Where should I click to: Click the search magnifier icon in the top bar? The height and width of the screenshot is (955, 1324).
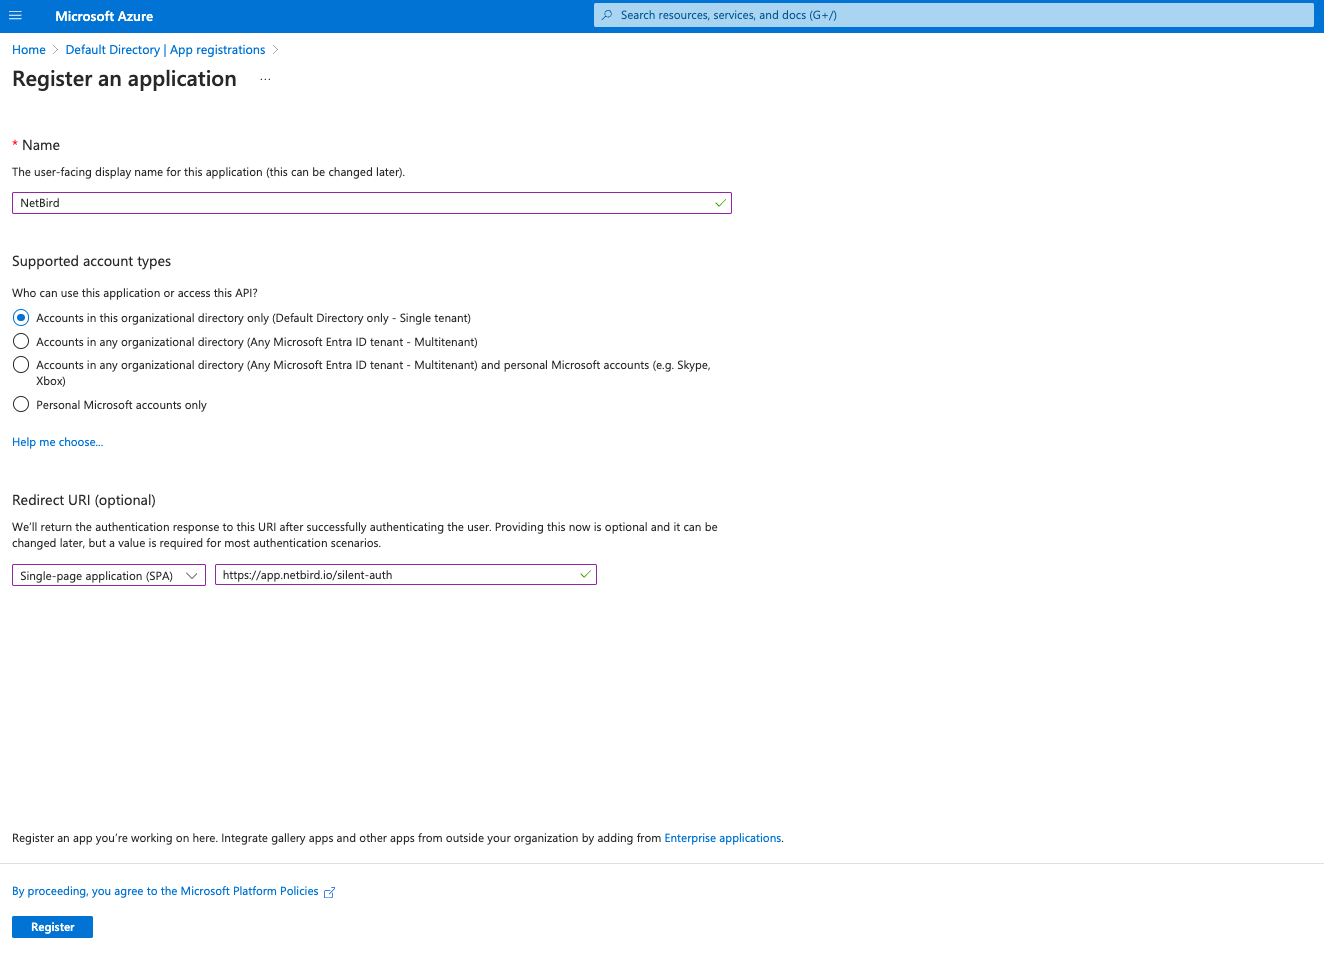(607, 15)
